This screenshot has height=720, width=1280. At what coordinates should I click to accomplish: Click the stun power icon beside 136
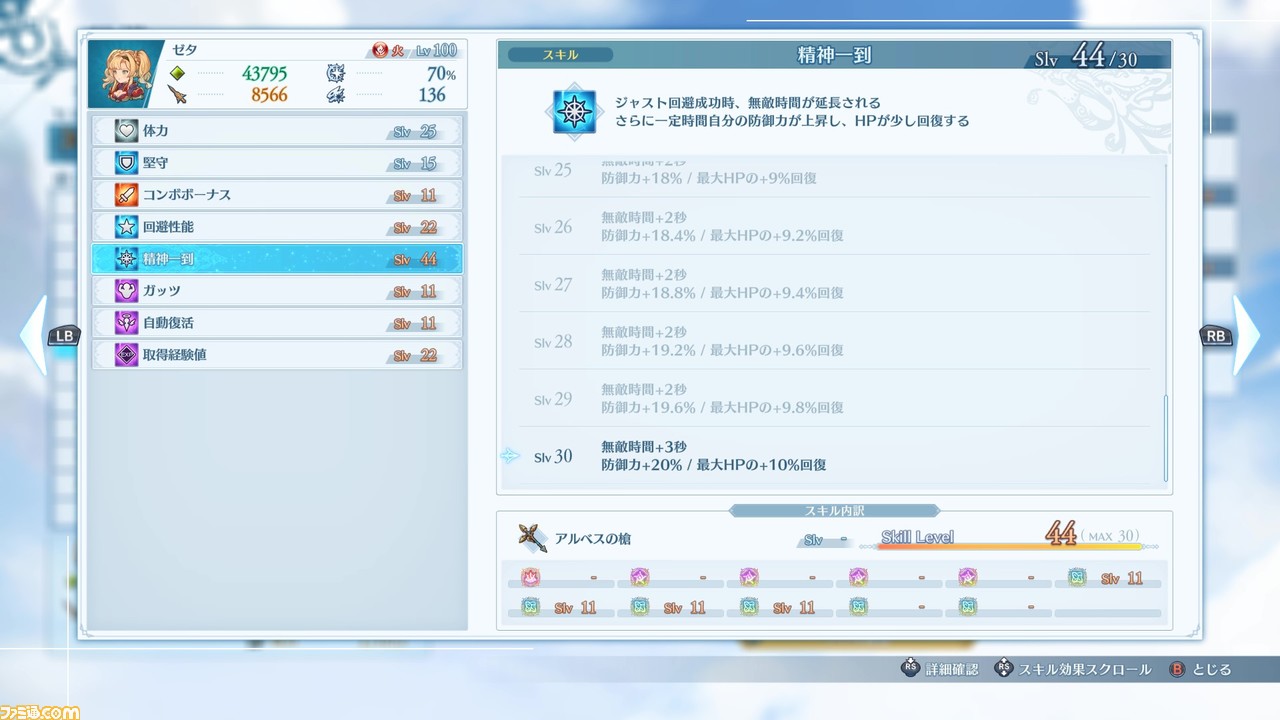336,95
